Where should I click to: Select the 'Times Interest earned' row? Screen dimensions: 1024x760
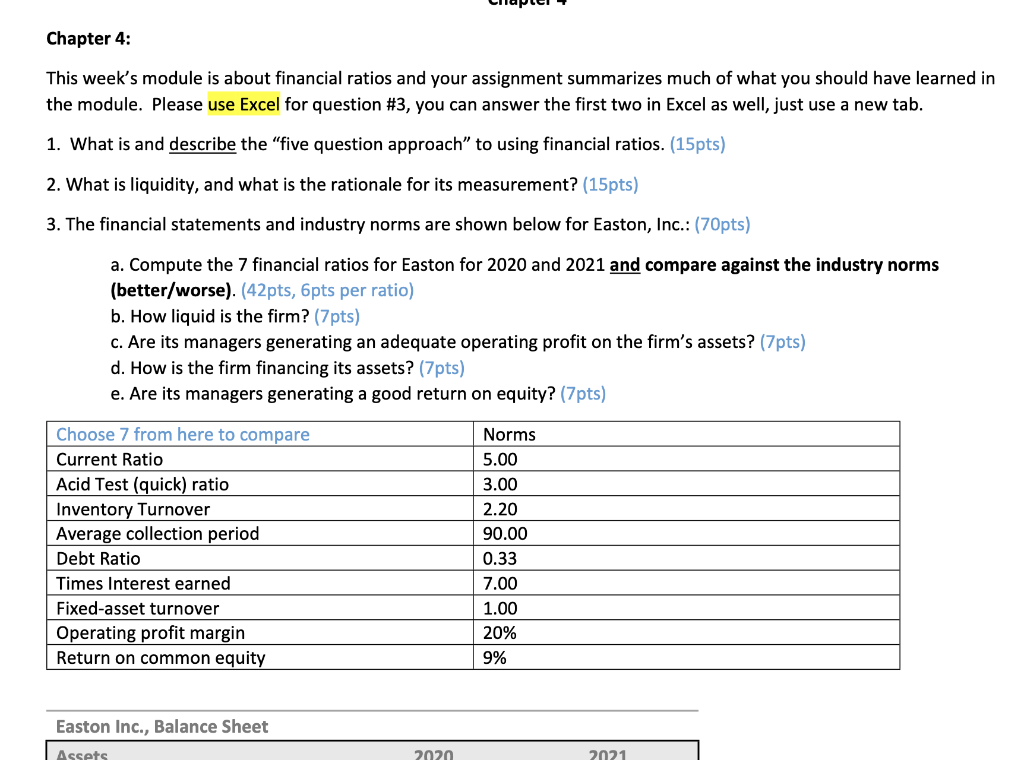141,583
